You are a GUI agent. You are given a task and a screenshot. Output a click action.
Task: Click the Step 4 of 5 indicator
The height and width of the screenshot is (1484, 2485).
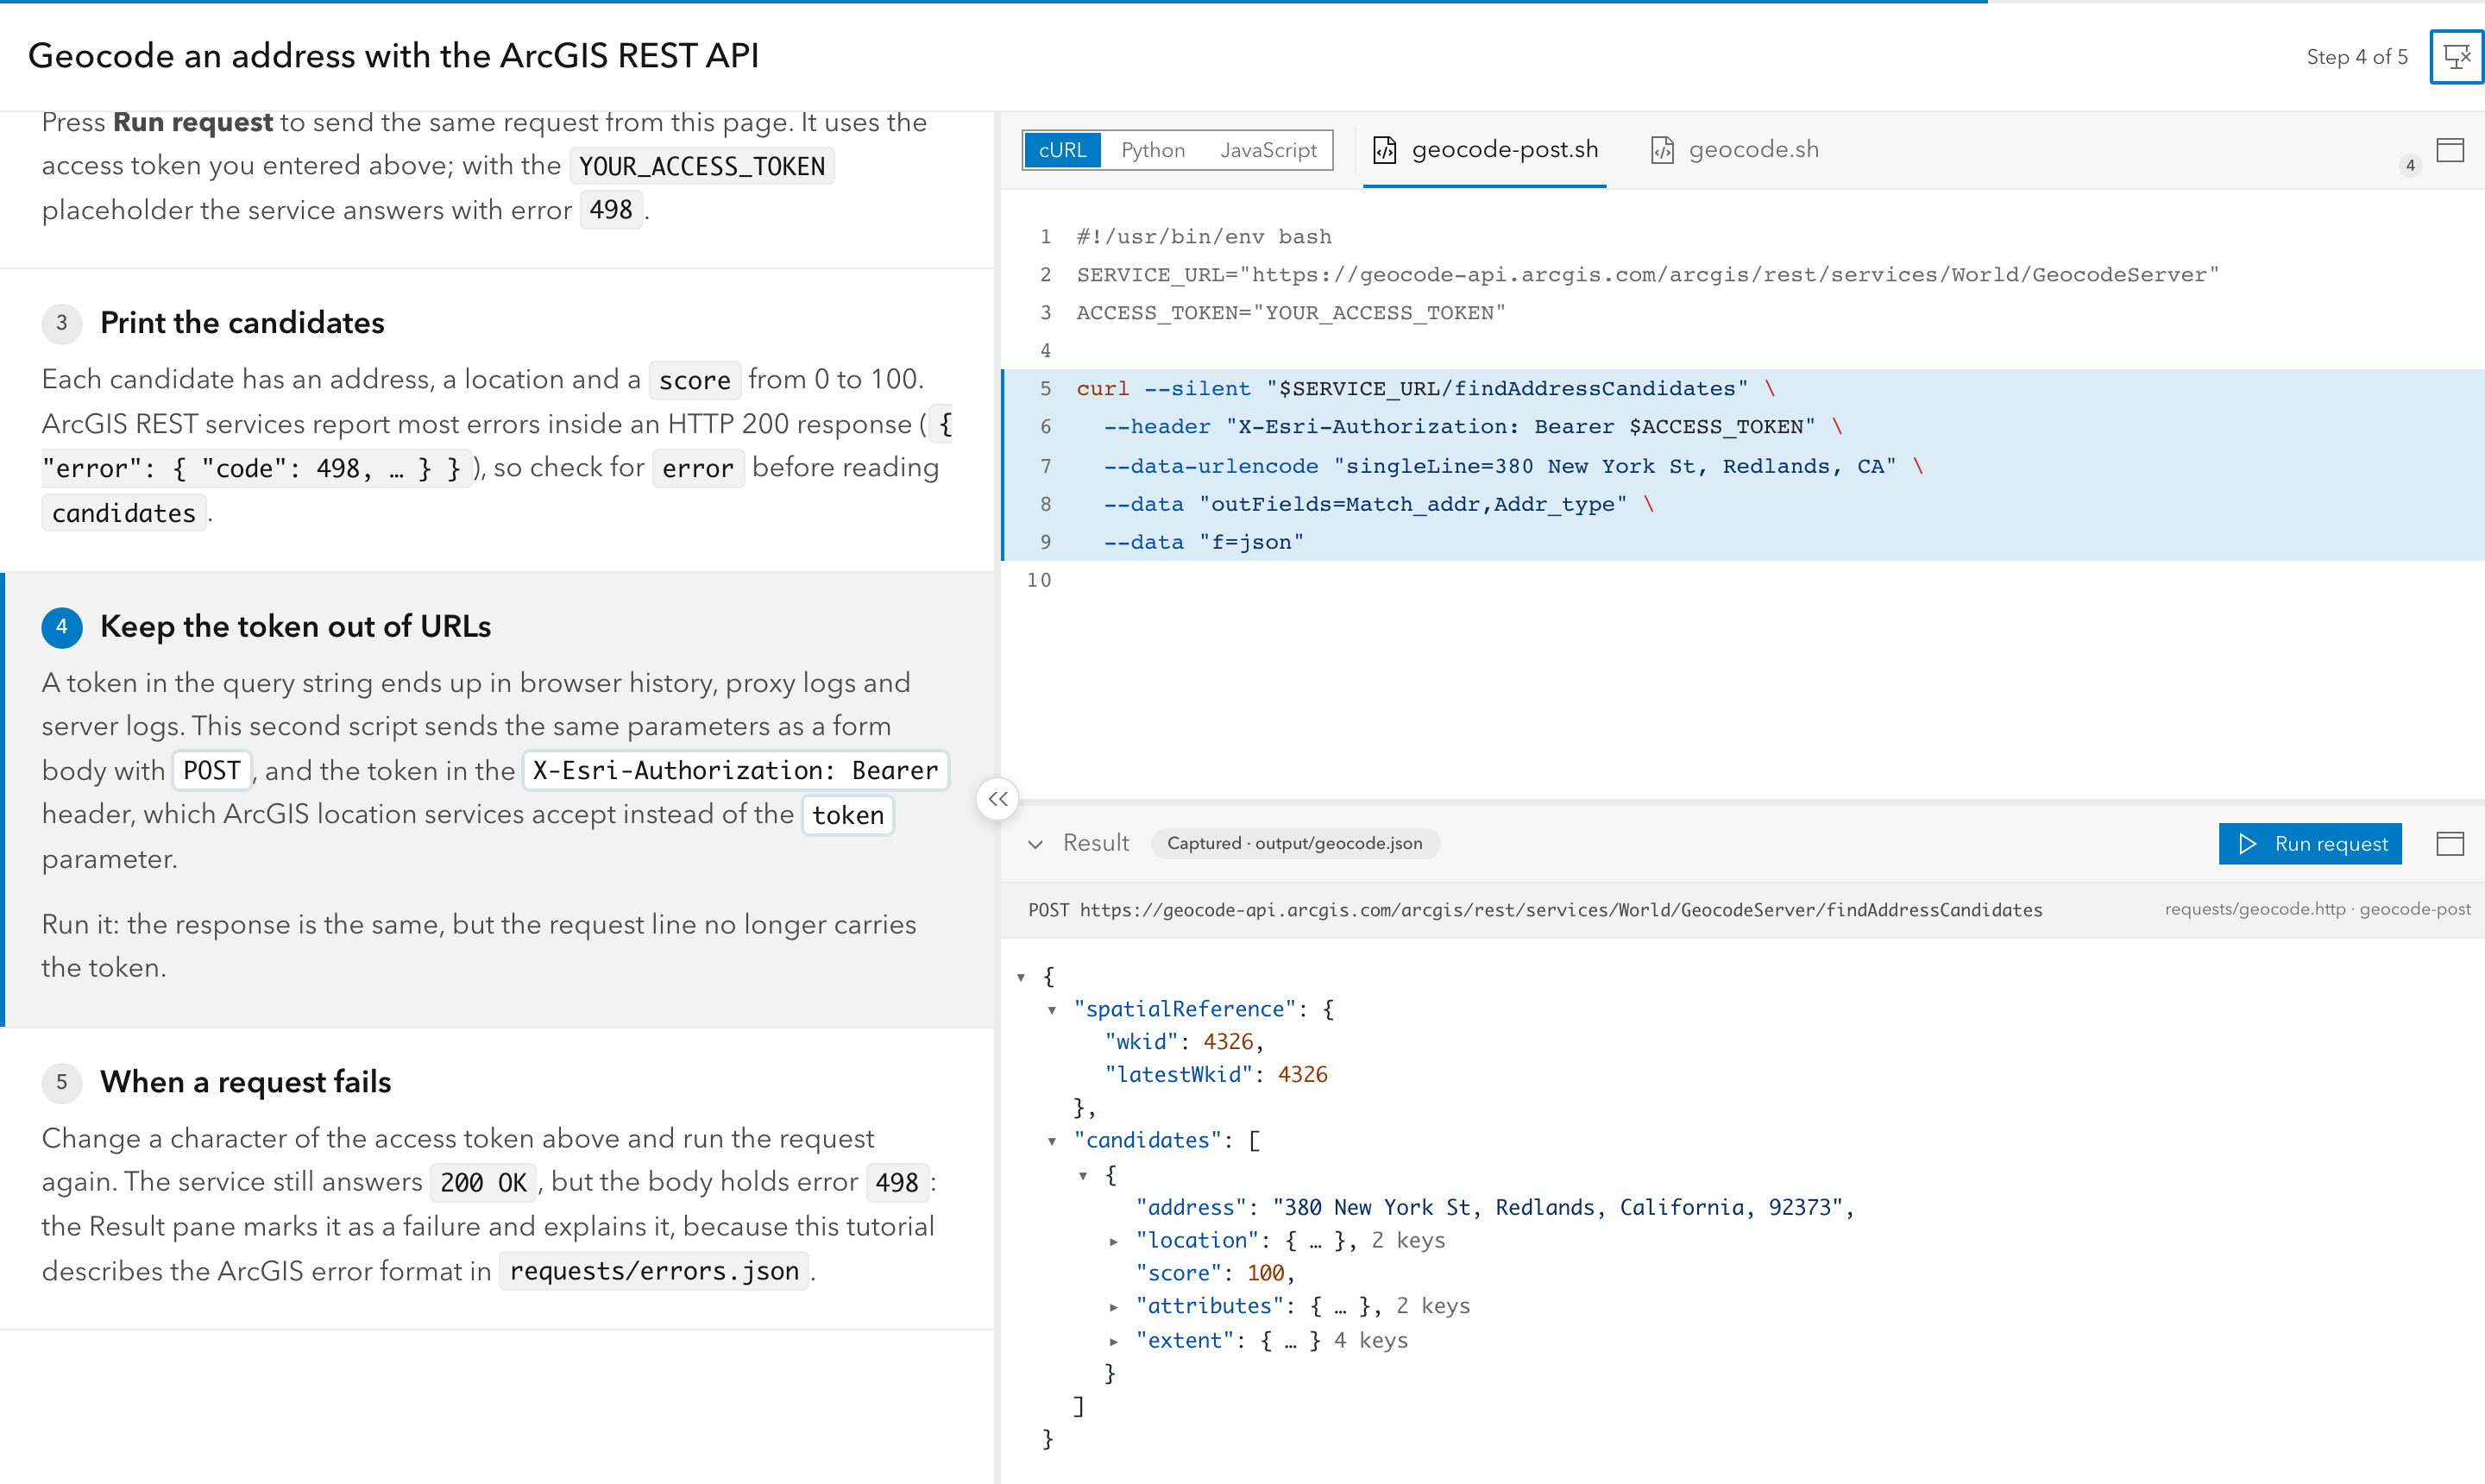(x=2356, y=57)
